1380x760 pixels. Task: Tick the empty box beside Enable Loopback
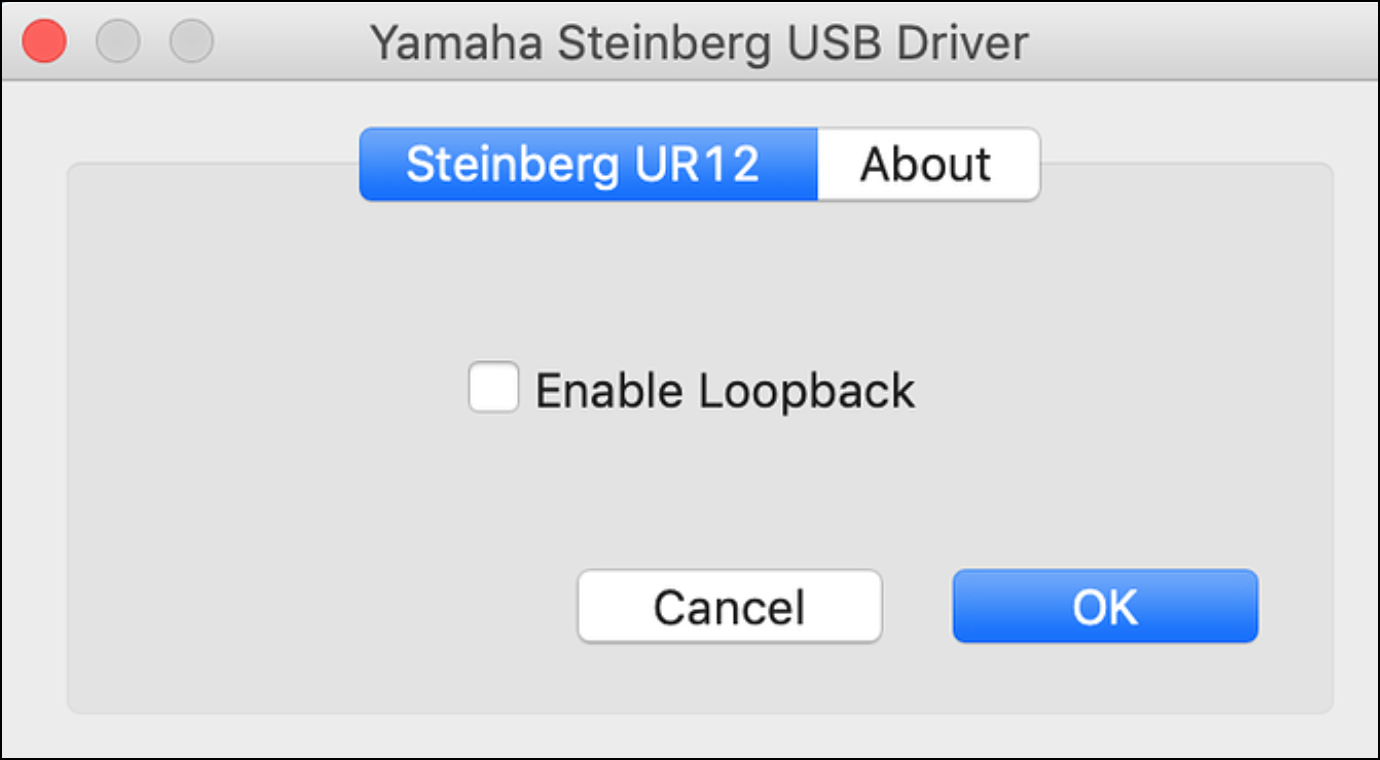coord(493,388)
